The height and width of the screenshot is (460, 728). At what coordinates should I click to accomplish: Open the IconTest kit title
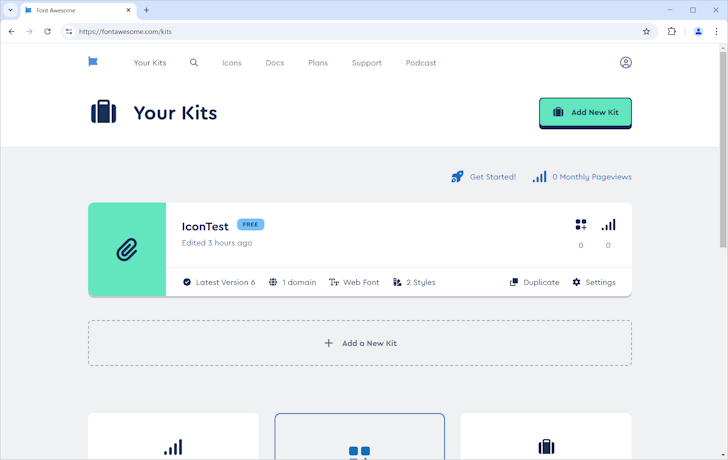(205, 226)
